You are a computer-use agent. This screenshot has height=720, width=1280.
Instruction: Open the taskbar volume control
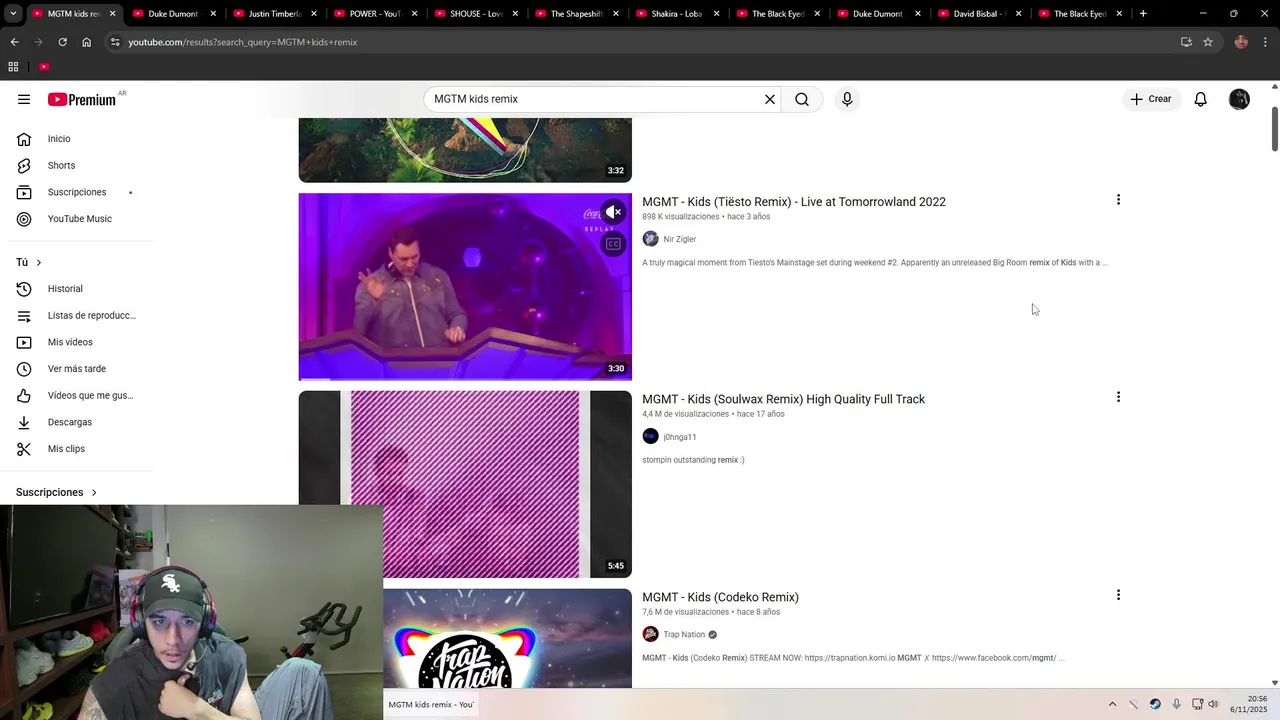(x=1213, y=704)
